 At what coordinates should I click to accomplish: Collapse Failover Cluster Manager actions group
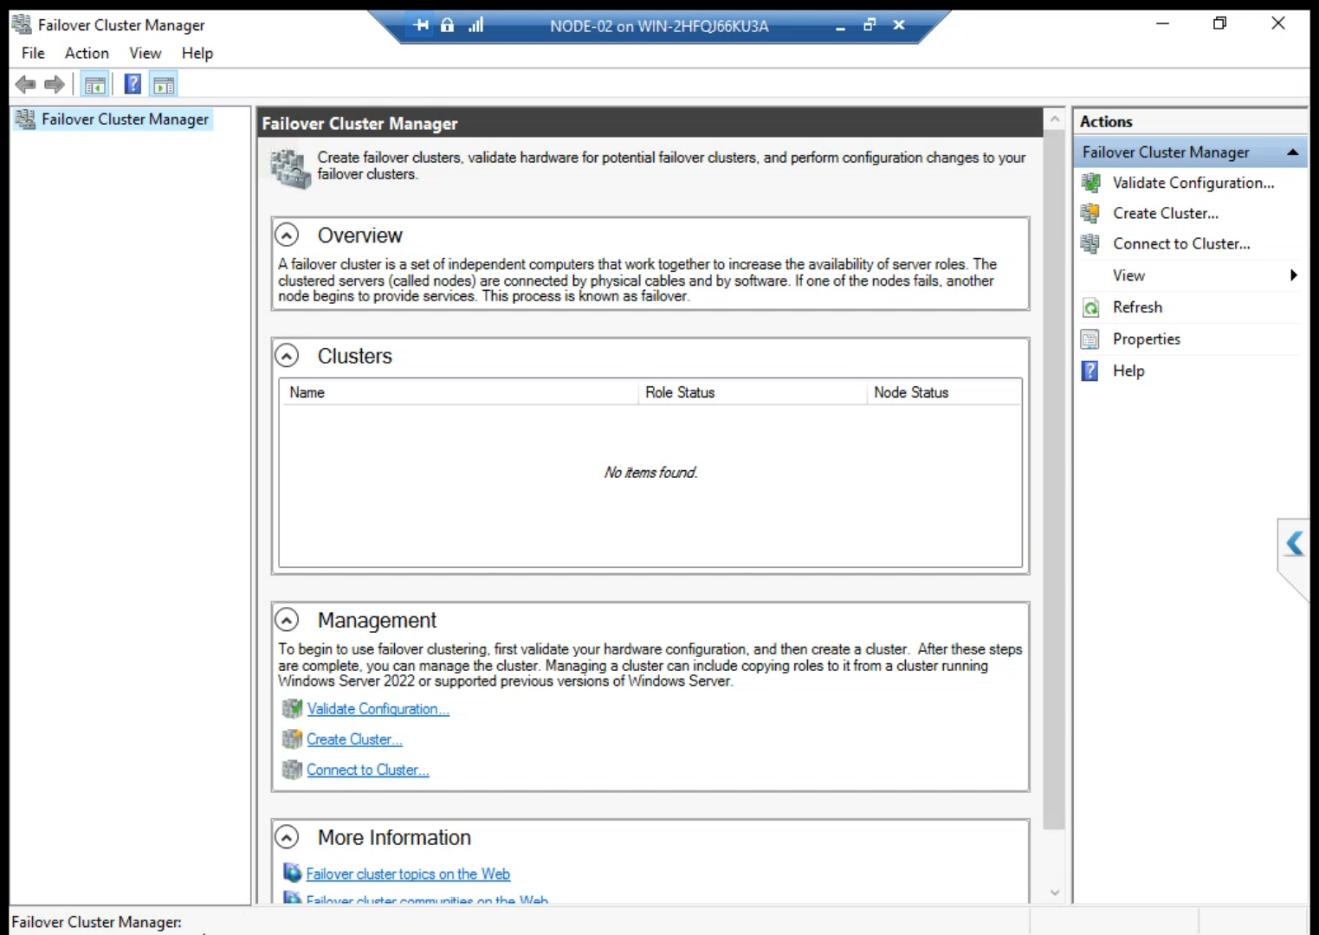coord(1293,152)
